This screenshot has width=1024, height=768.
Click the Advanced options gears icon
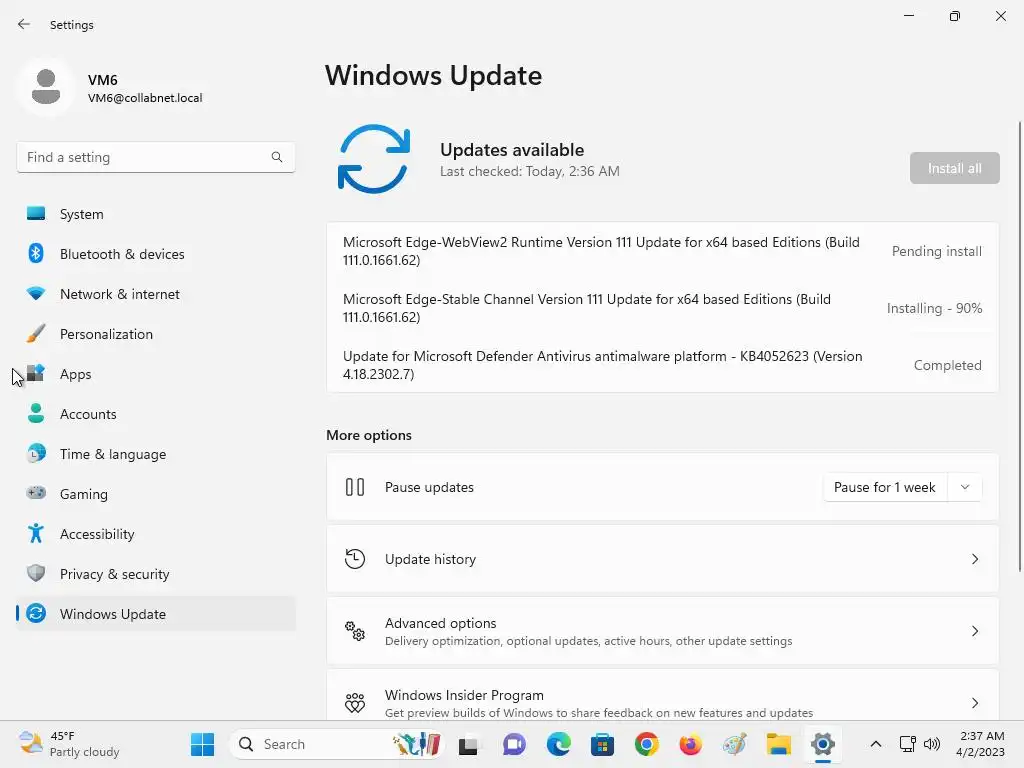point(355,631)
